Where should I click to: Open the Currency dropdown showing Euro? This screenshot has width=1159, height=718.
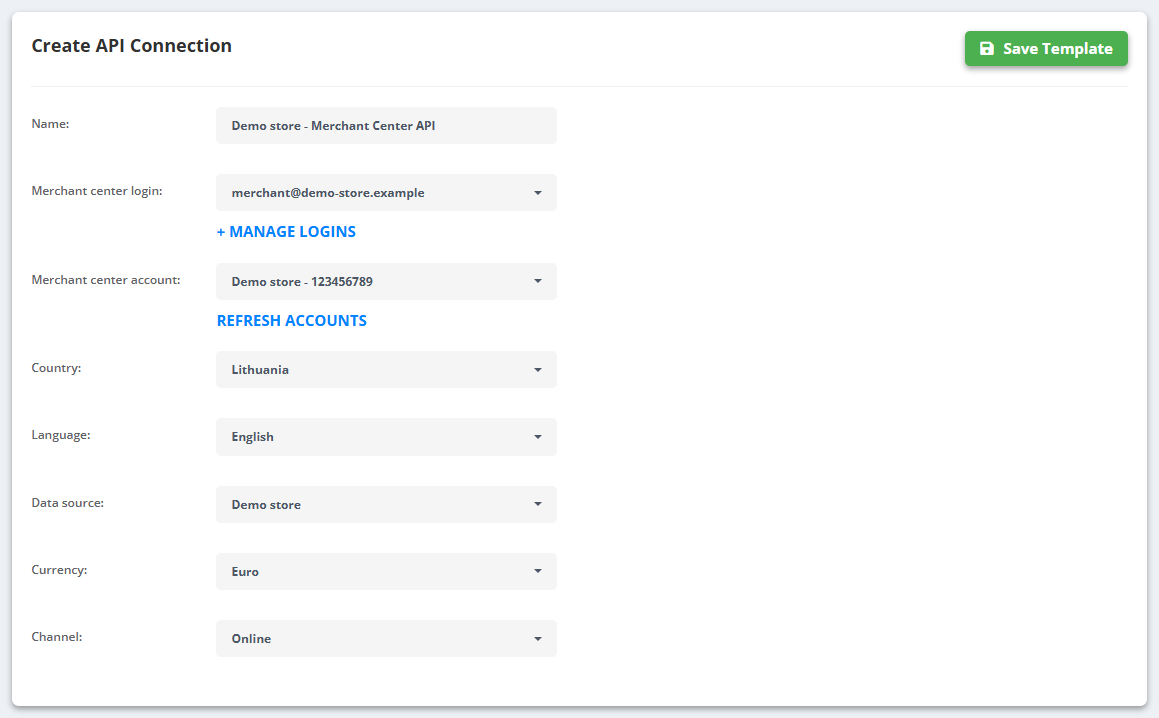point(386,571)
